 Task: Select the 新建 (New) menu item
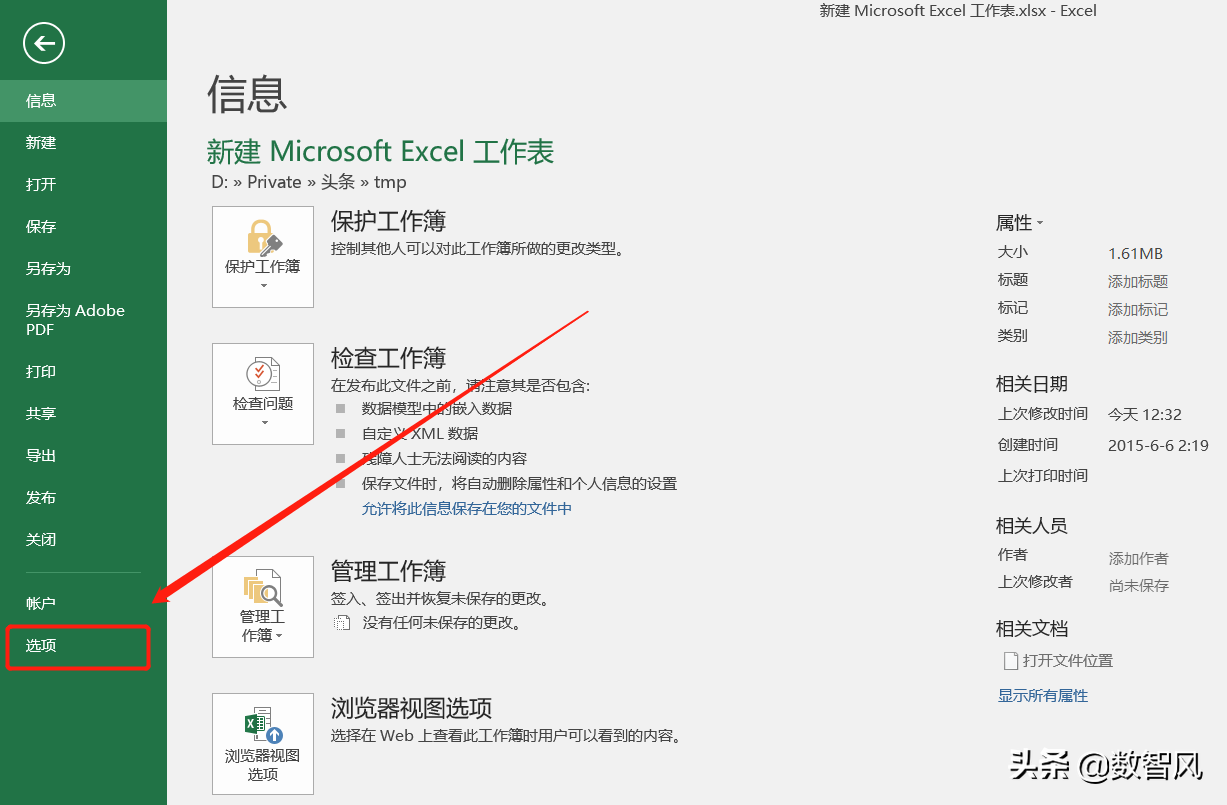pos(83,143)
